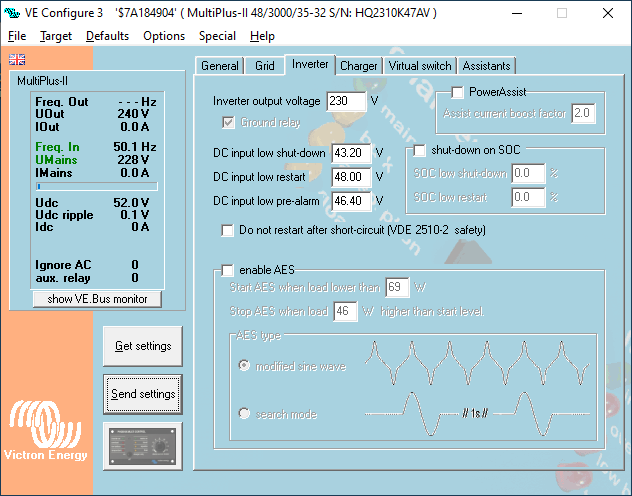The image size is (632, 496).
Task: Open the Target menu
Action: pos(56,36)
